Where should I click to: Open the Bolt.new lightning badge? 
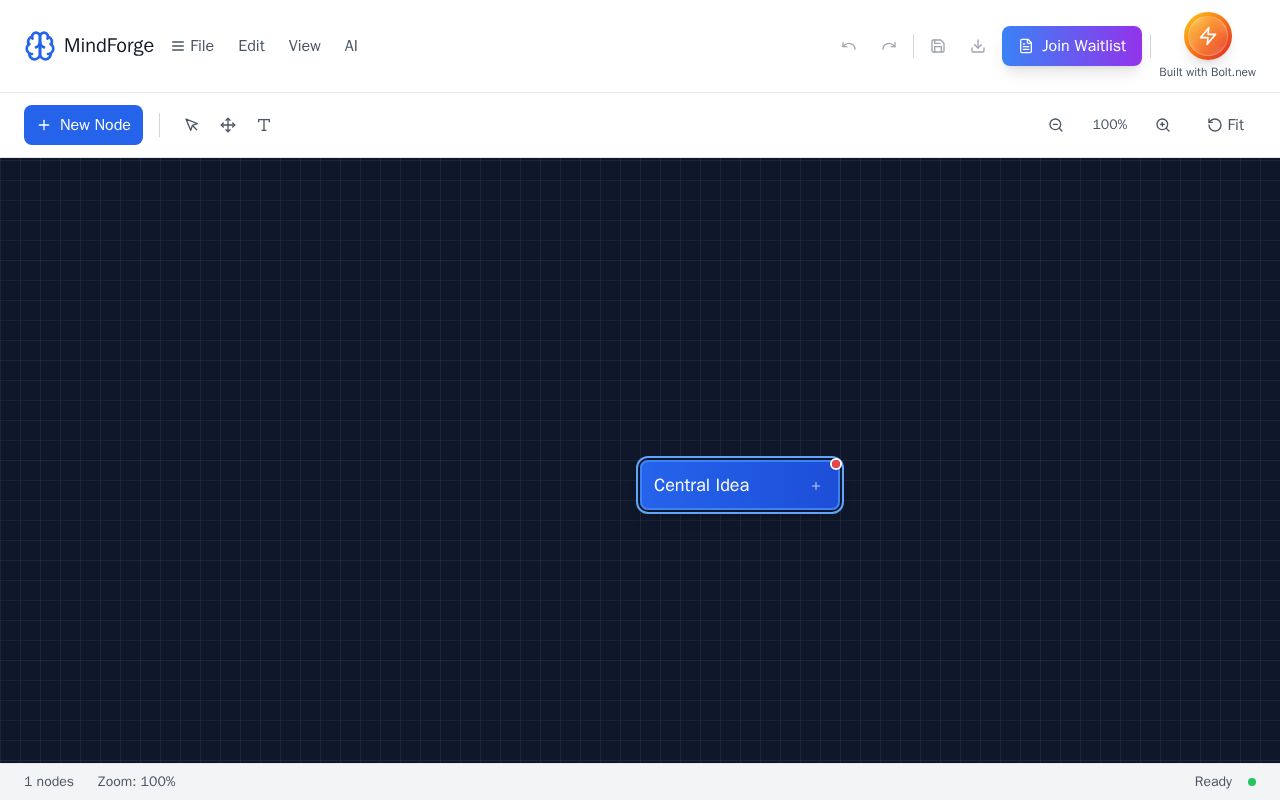pyautogui.click(x=1208, y=36)
